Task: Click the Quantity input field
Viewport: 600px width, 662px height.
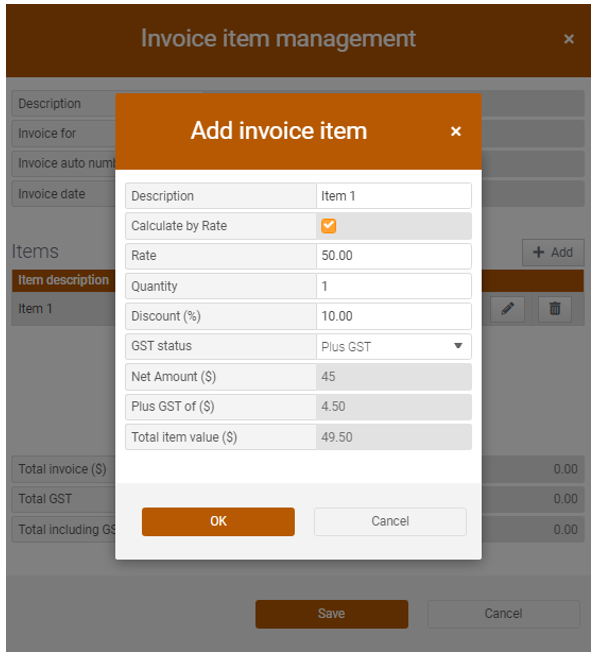Action: [x=393, y=286]
